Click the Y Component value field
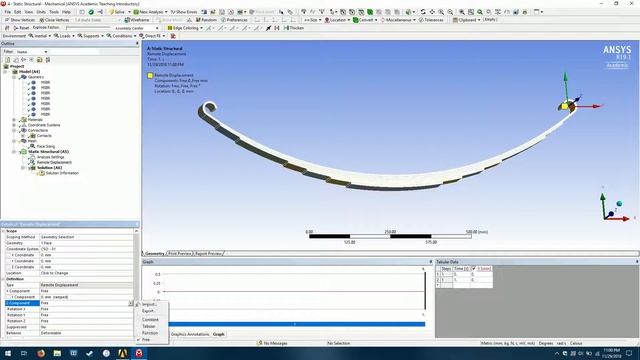Viewport: 640px width, 360px height. pyautogui.click(x=87, y=297)
